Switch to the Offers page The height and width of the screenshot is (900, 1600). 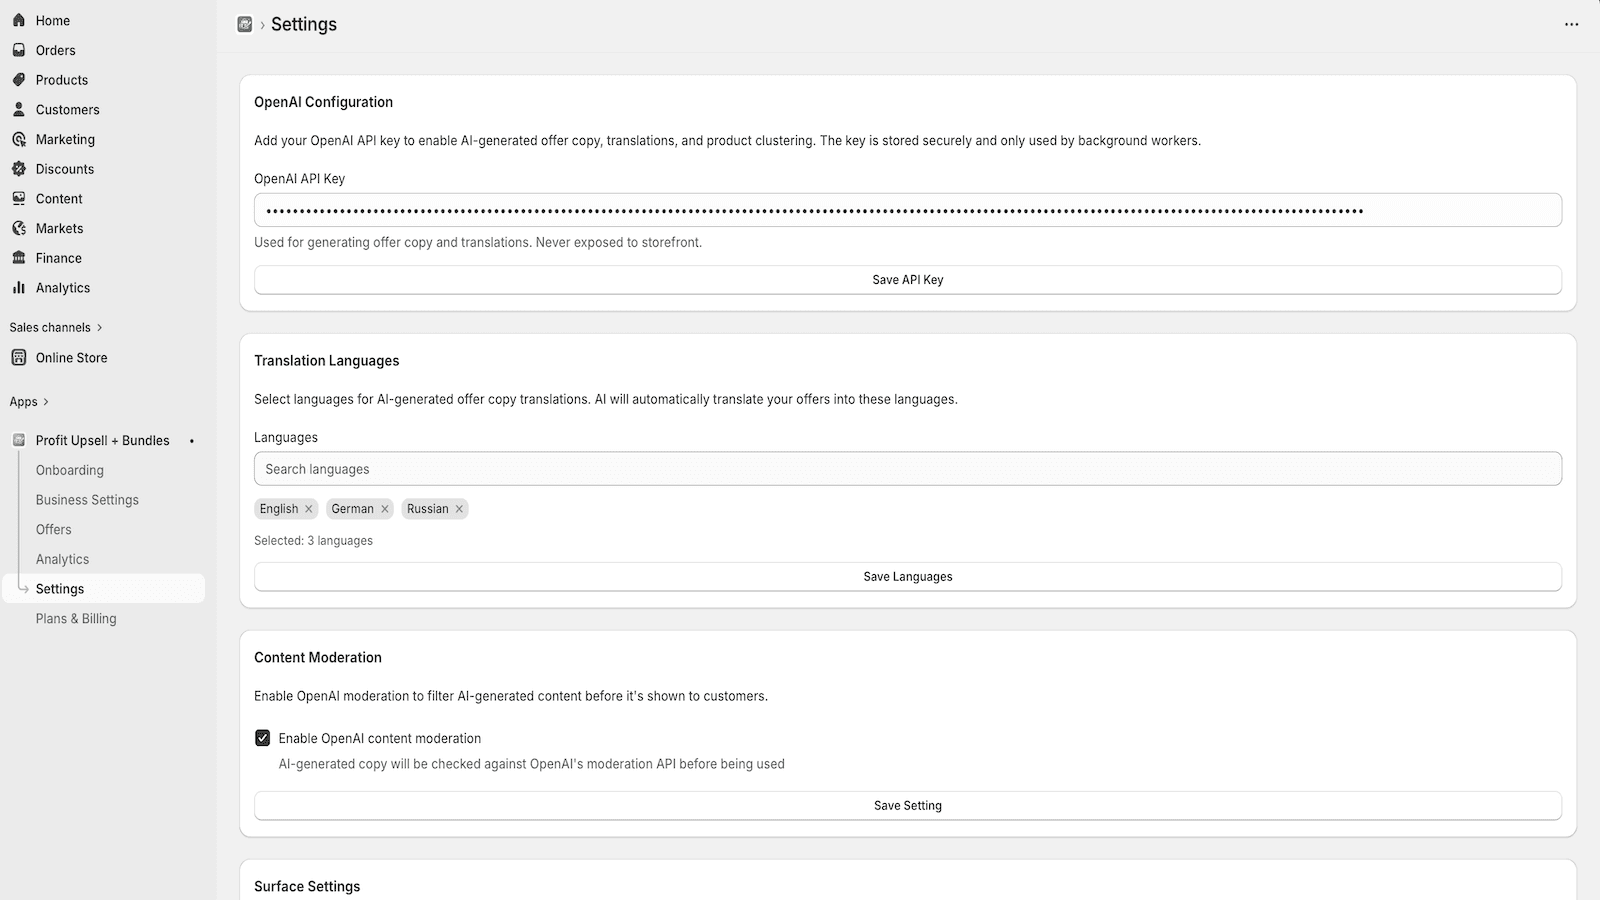click(x=53, y=529)
